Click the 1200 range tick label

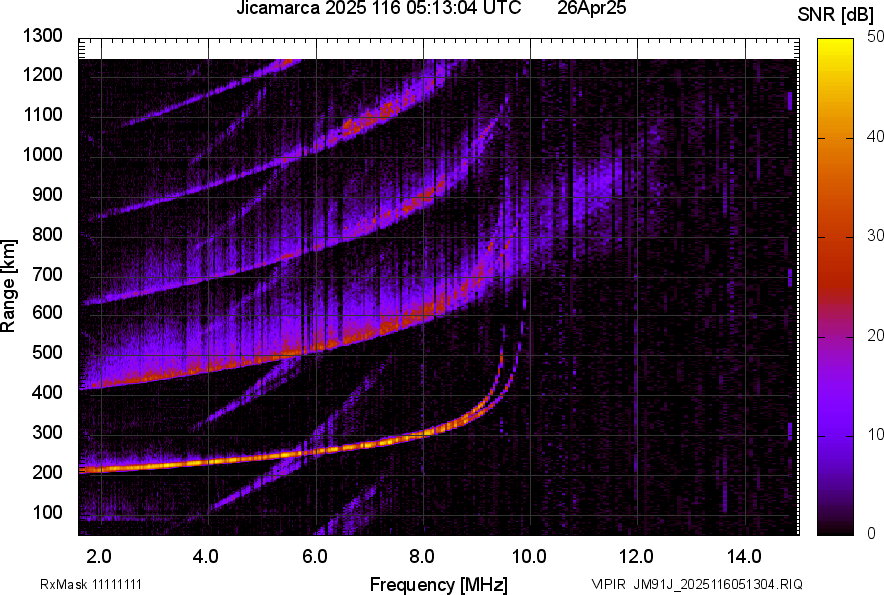click(x=43, y=74)
